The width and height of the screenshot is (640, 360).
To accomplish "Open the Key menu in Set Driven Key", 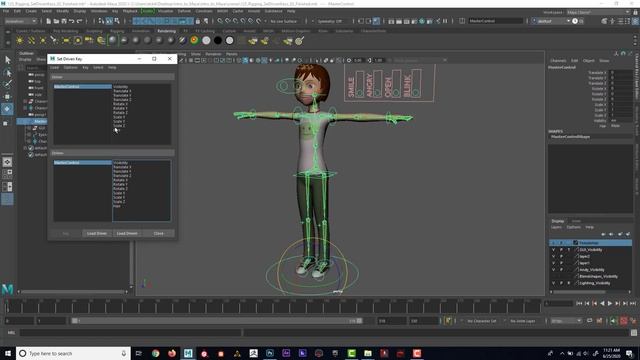I will [x=85, y=67].
